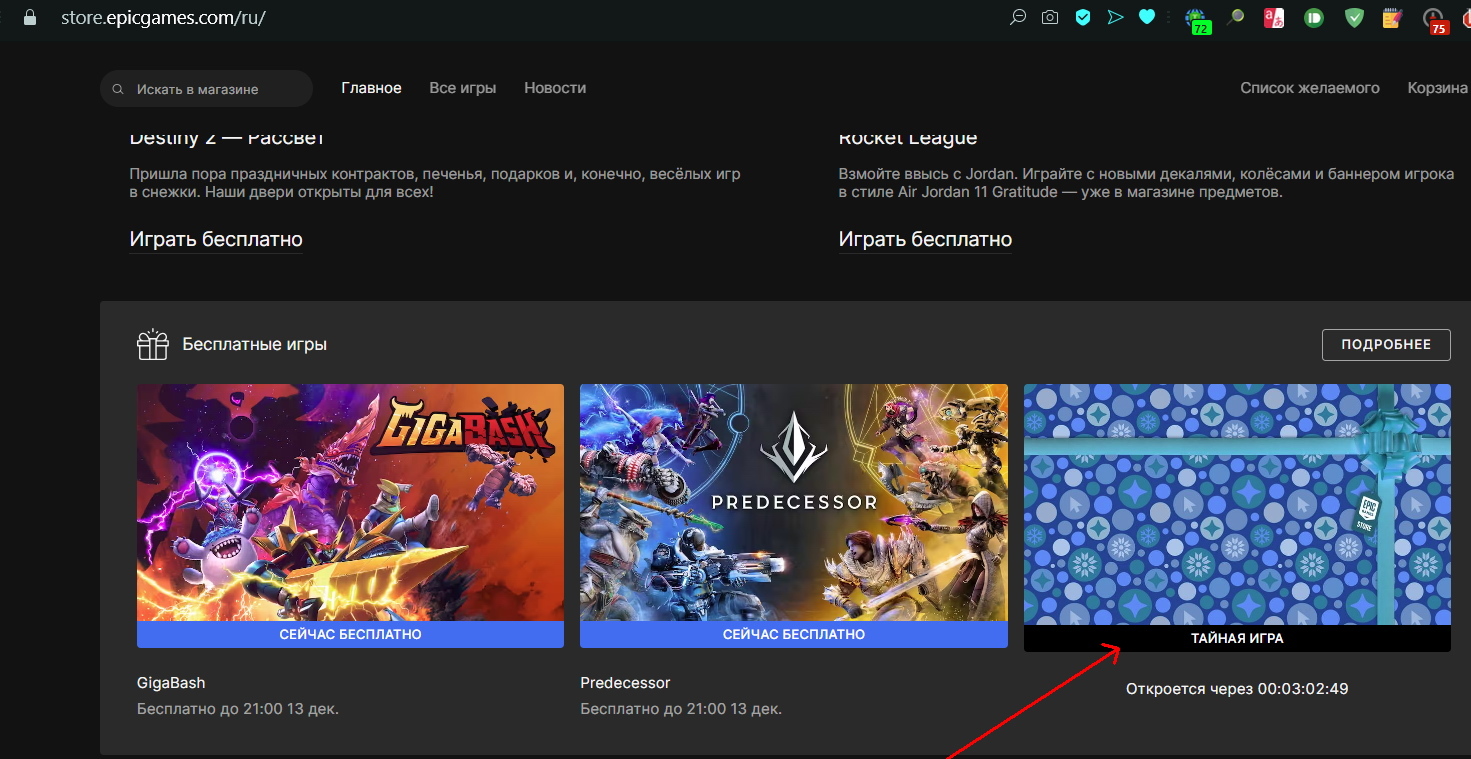
Task: Open the Все игры tab
Action: 463,88
